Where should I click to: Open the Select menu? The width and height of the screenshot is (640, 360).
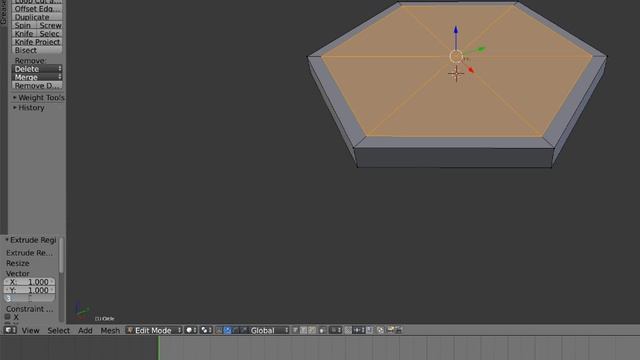58,330
